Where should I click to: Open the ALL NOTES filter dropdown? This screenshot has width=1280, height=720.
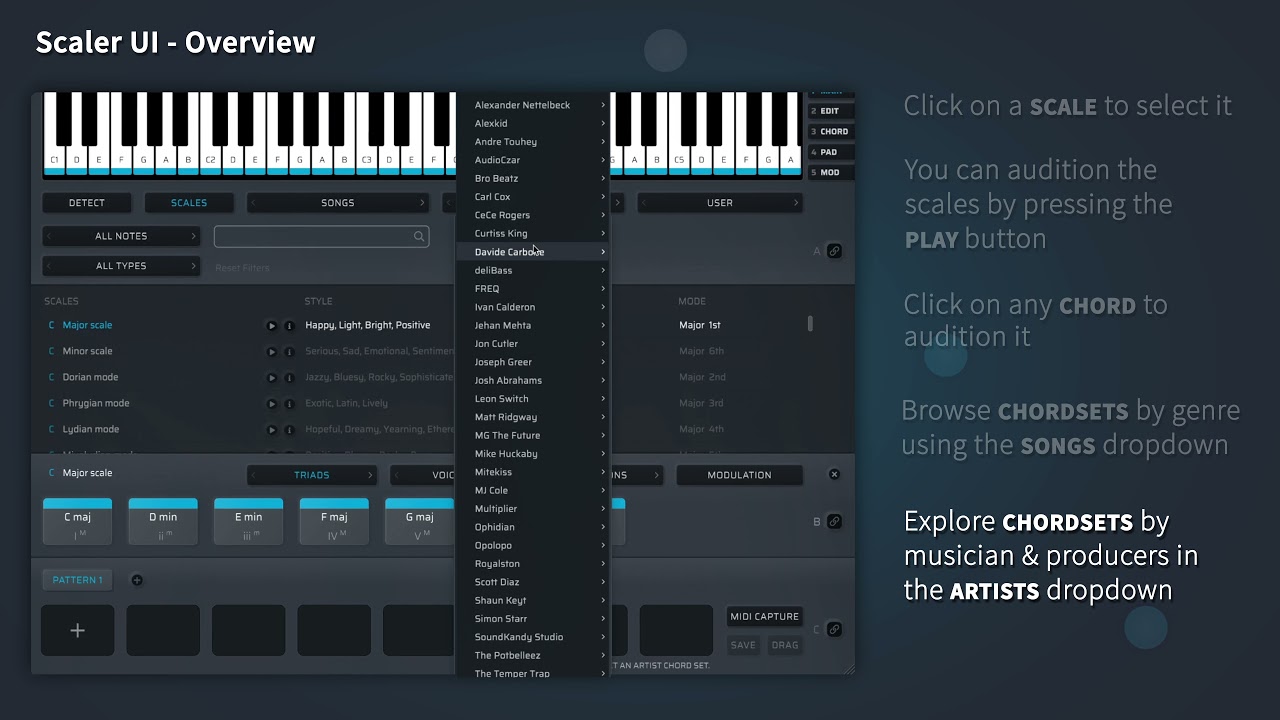click(x=121, y=236)
